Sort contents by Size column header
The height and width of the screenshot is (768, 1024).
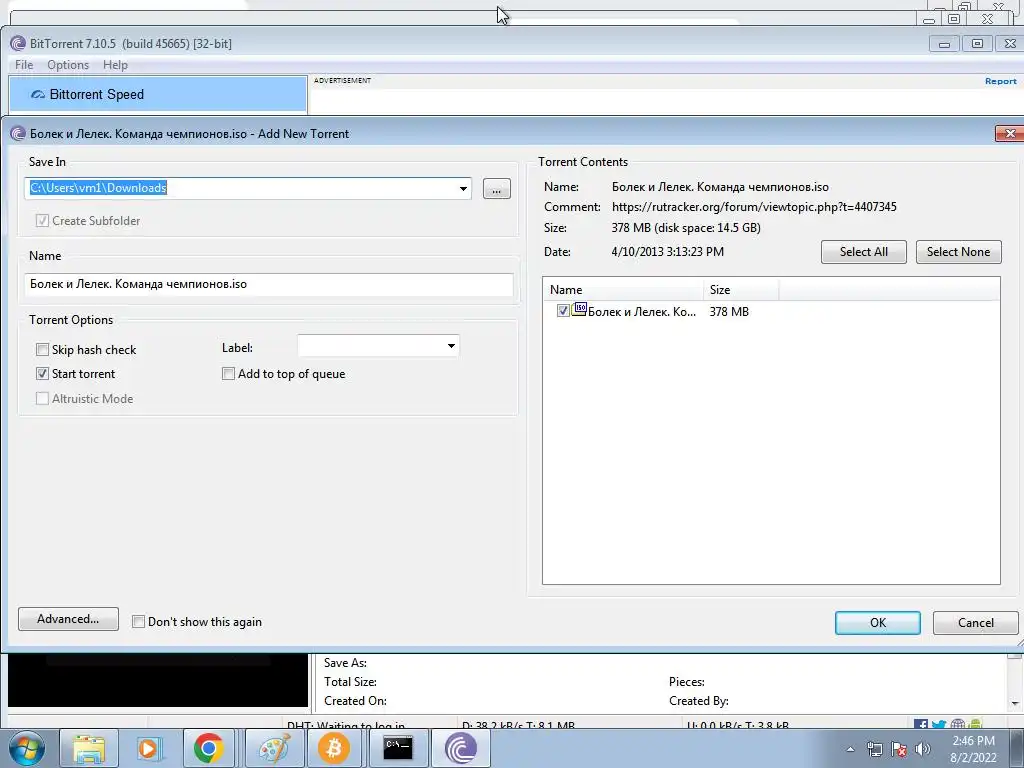click(x=741, y=289)
